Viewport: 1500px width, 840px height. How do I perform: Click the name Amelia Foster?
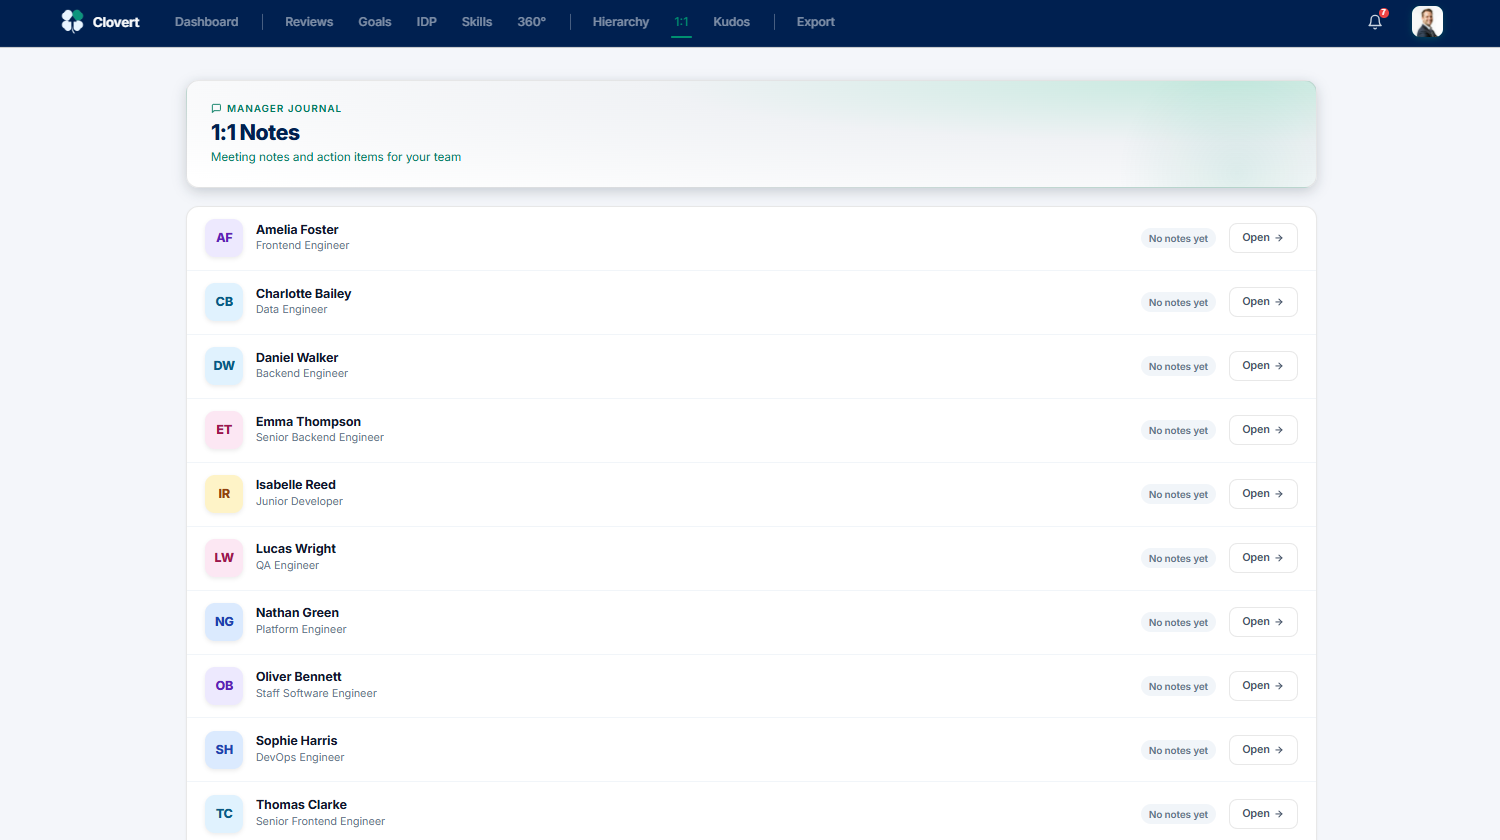click(x=297, y=230)
